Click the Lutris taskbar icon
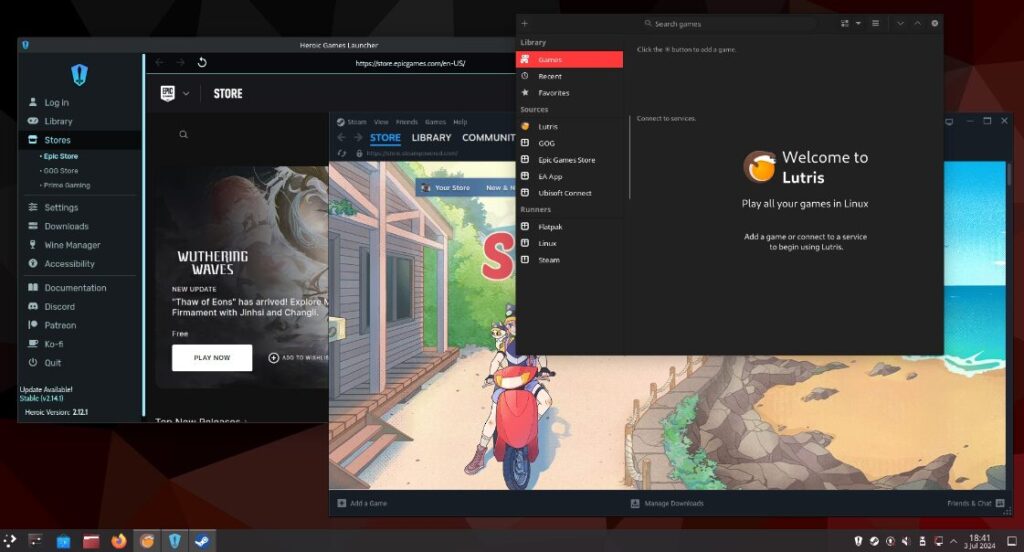1024x552 pixels. click(147, 541)
